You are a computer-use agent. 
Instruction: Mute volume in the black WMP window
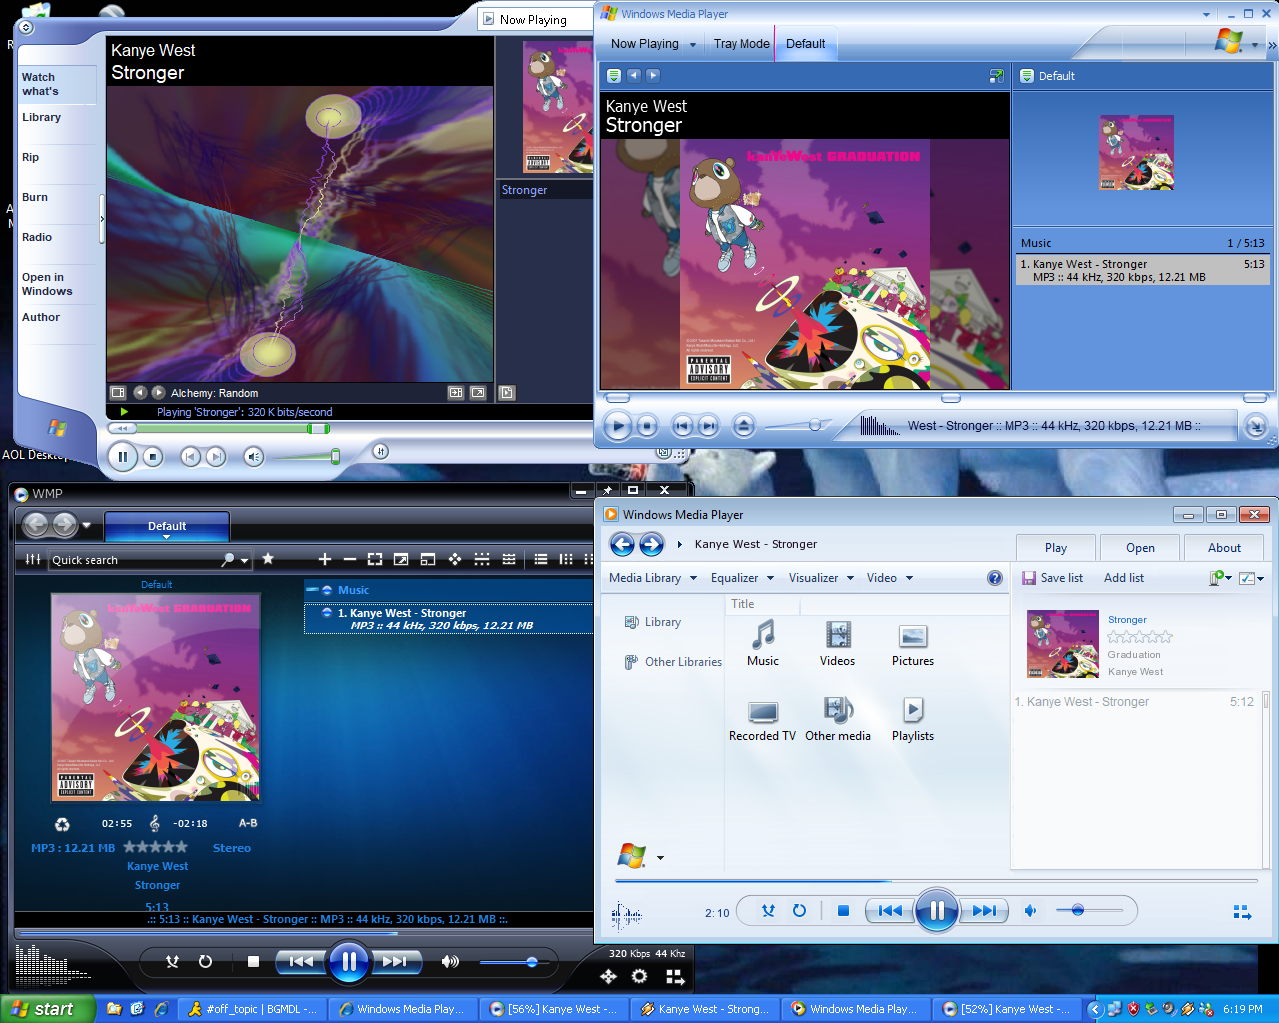click(x=450, y=962)
